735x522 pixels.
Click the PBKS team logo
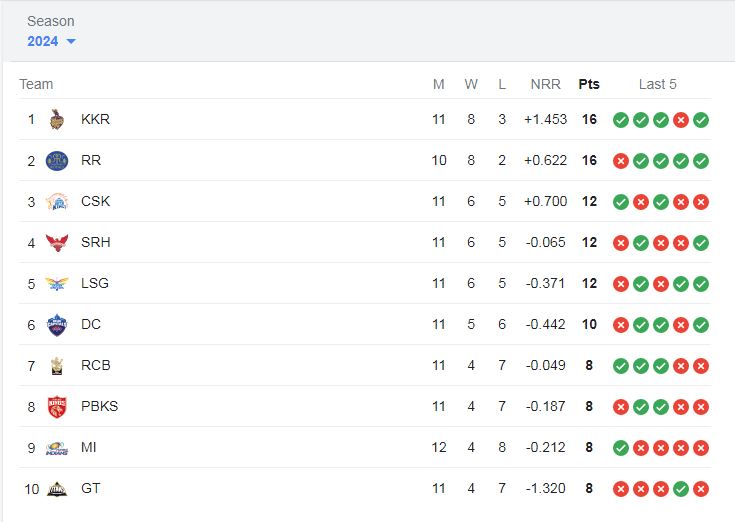[x=57, y=407]
